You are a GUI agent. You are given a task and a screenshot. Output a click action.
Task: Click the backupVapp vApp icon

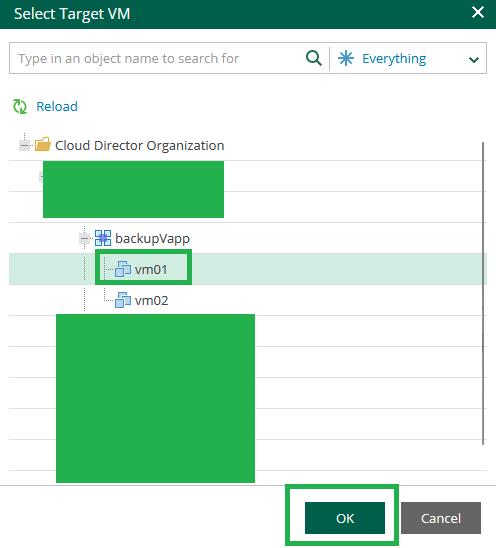pos(103,238)
